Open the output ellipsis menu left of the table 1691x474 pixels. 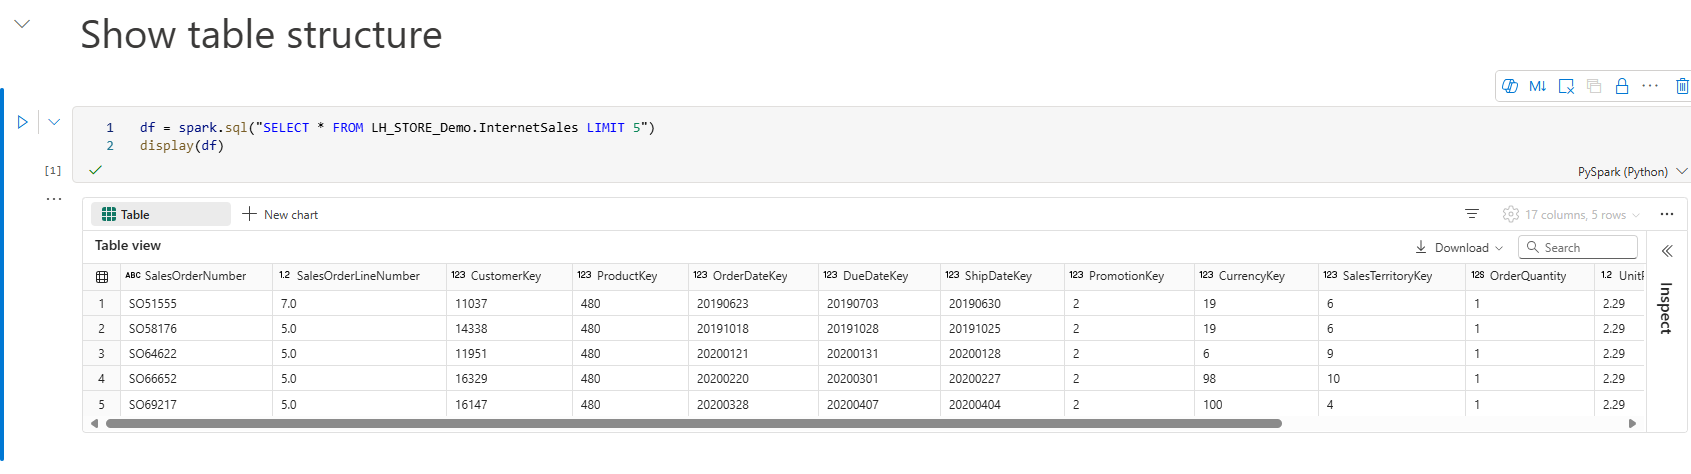[x=53, y=199]
